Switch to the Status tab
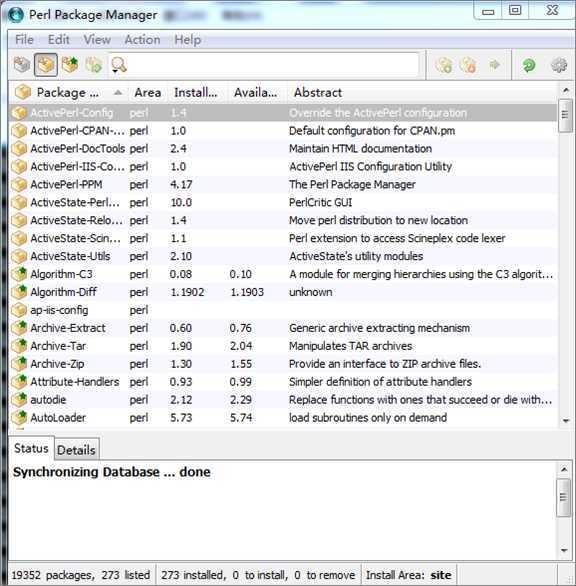Viewport: 576px width, 586px height. [31, 448]
